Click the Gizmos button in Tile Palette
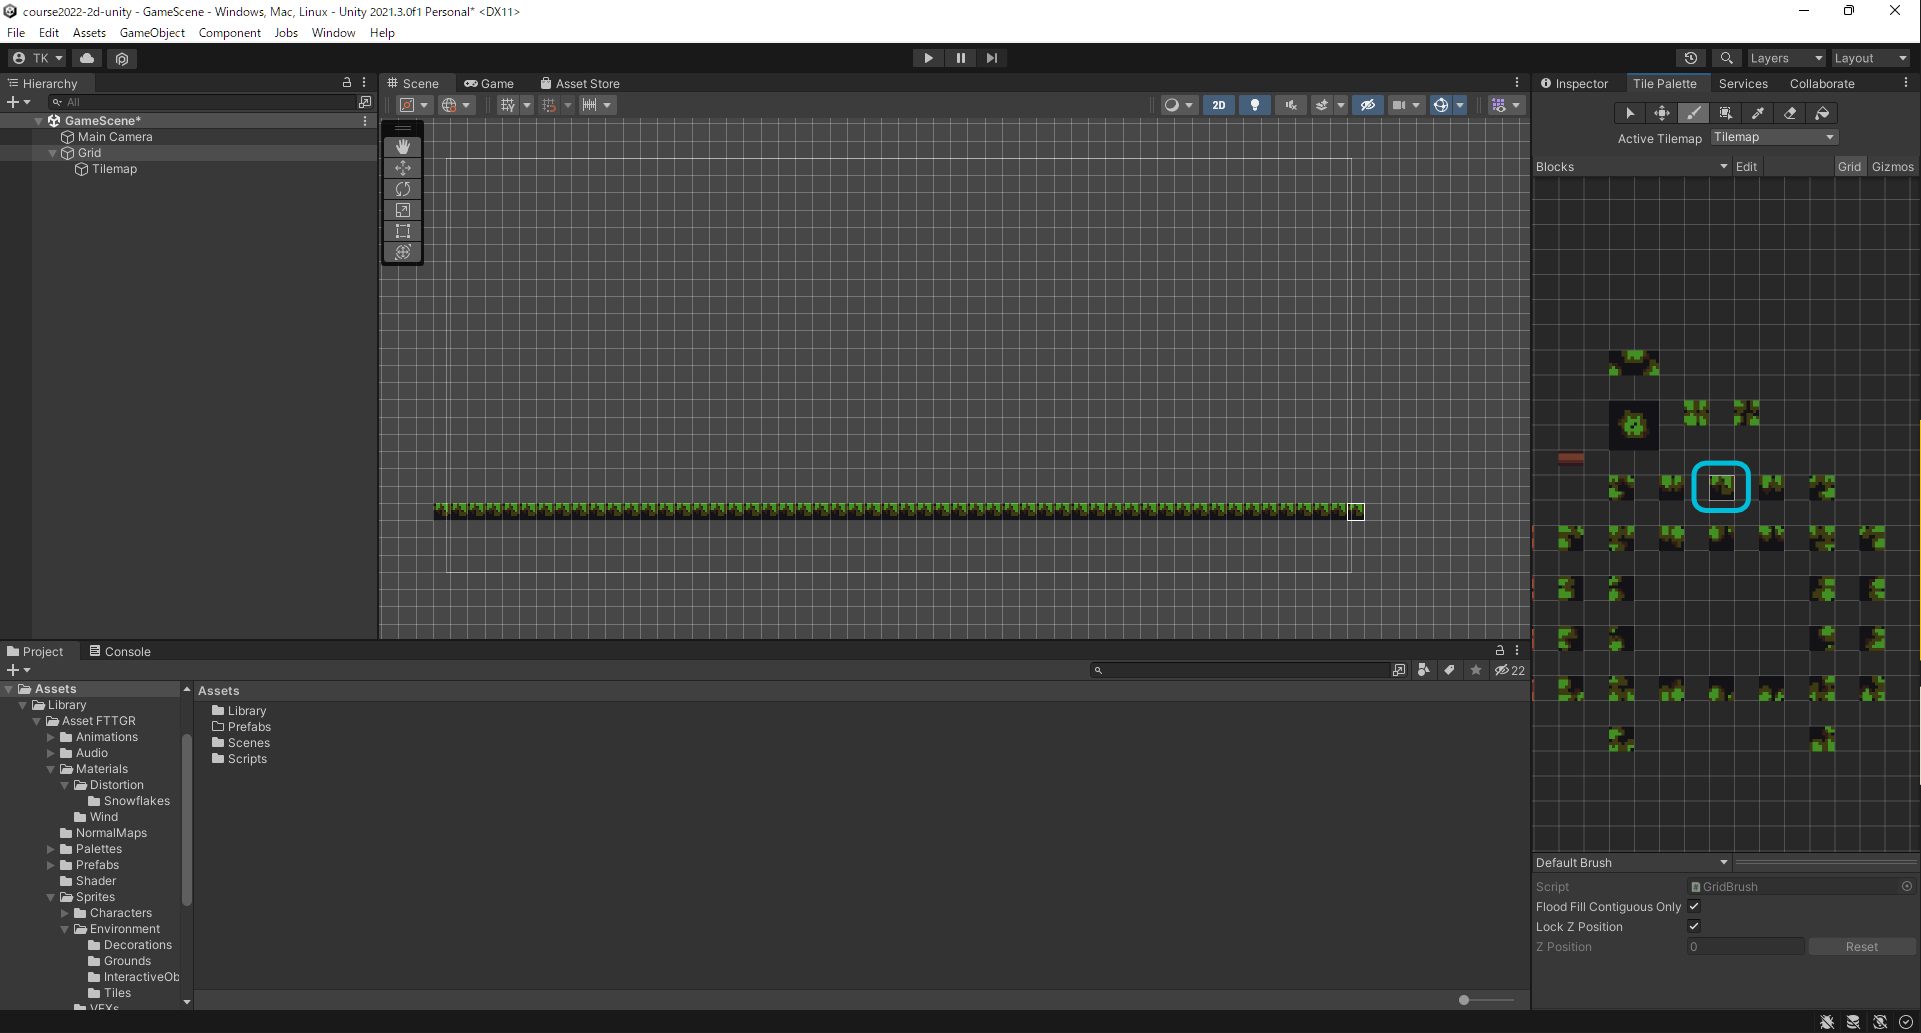The height and width of the screenshot is (1033, 1921). click(x=1892, y=167)
